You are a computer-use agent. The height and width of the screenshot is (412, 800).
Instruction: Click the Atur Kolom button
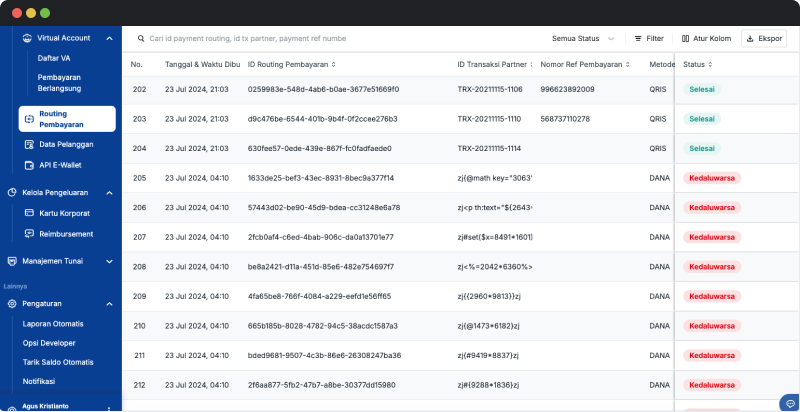706,39
